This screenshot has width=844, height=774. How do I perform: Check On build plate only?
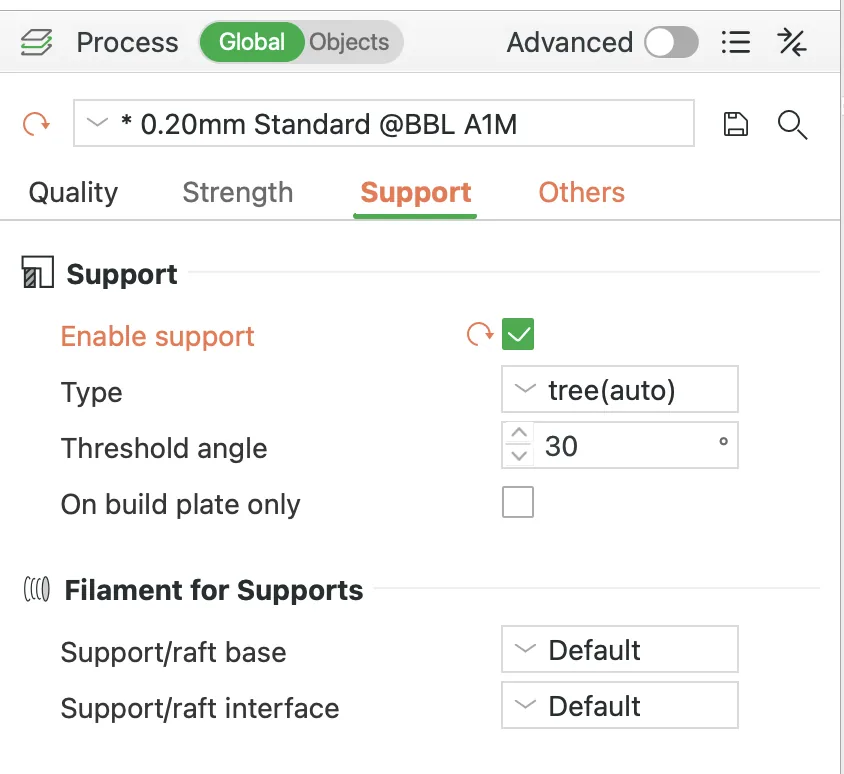click(x=518, y=502)
